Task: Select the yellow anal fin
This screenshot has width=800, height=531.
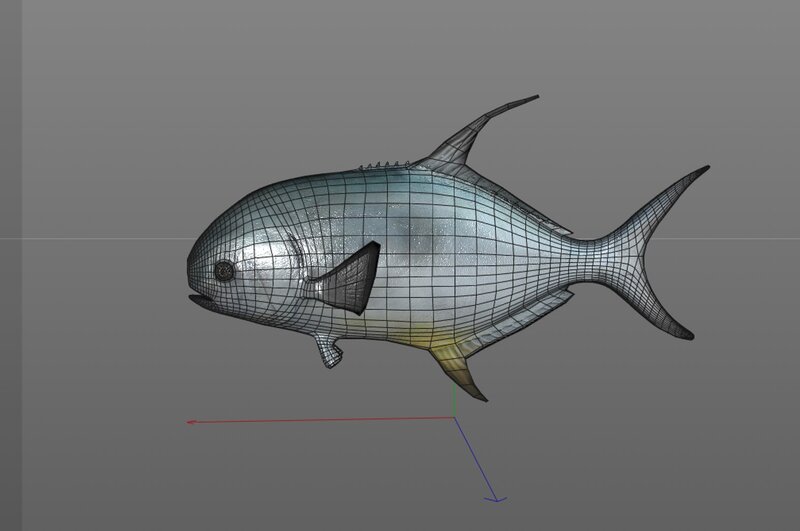Action: coord(457,368)
